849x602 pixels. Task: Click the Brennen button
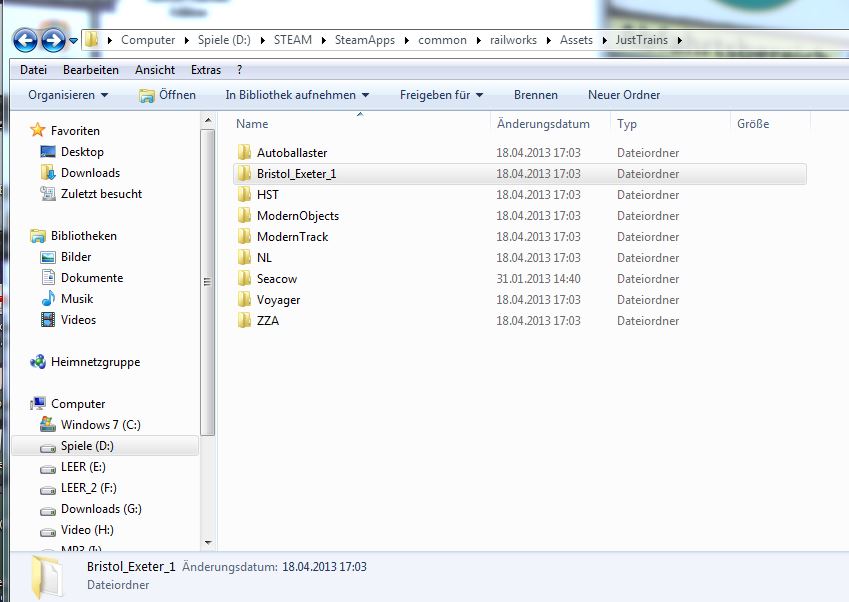tap(535, 95)
